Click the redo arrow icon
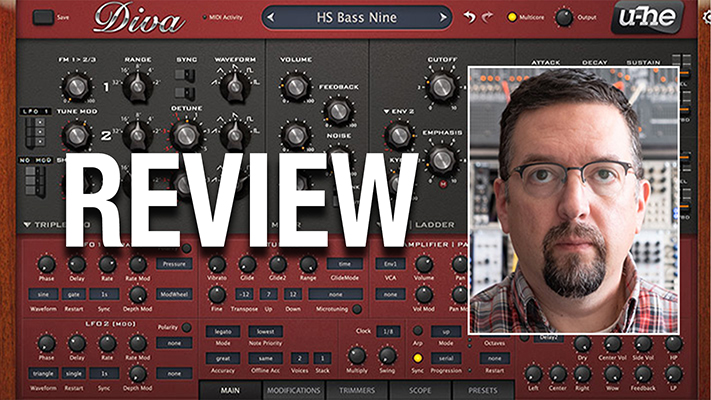The image size is (711, 400). 489,17
